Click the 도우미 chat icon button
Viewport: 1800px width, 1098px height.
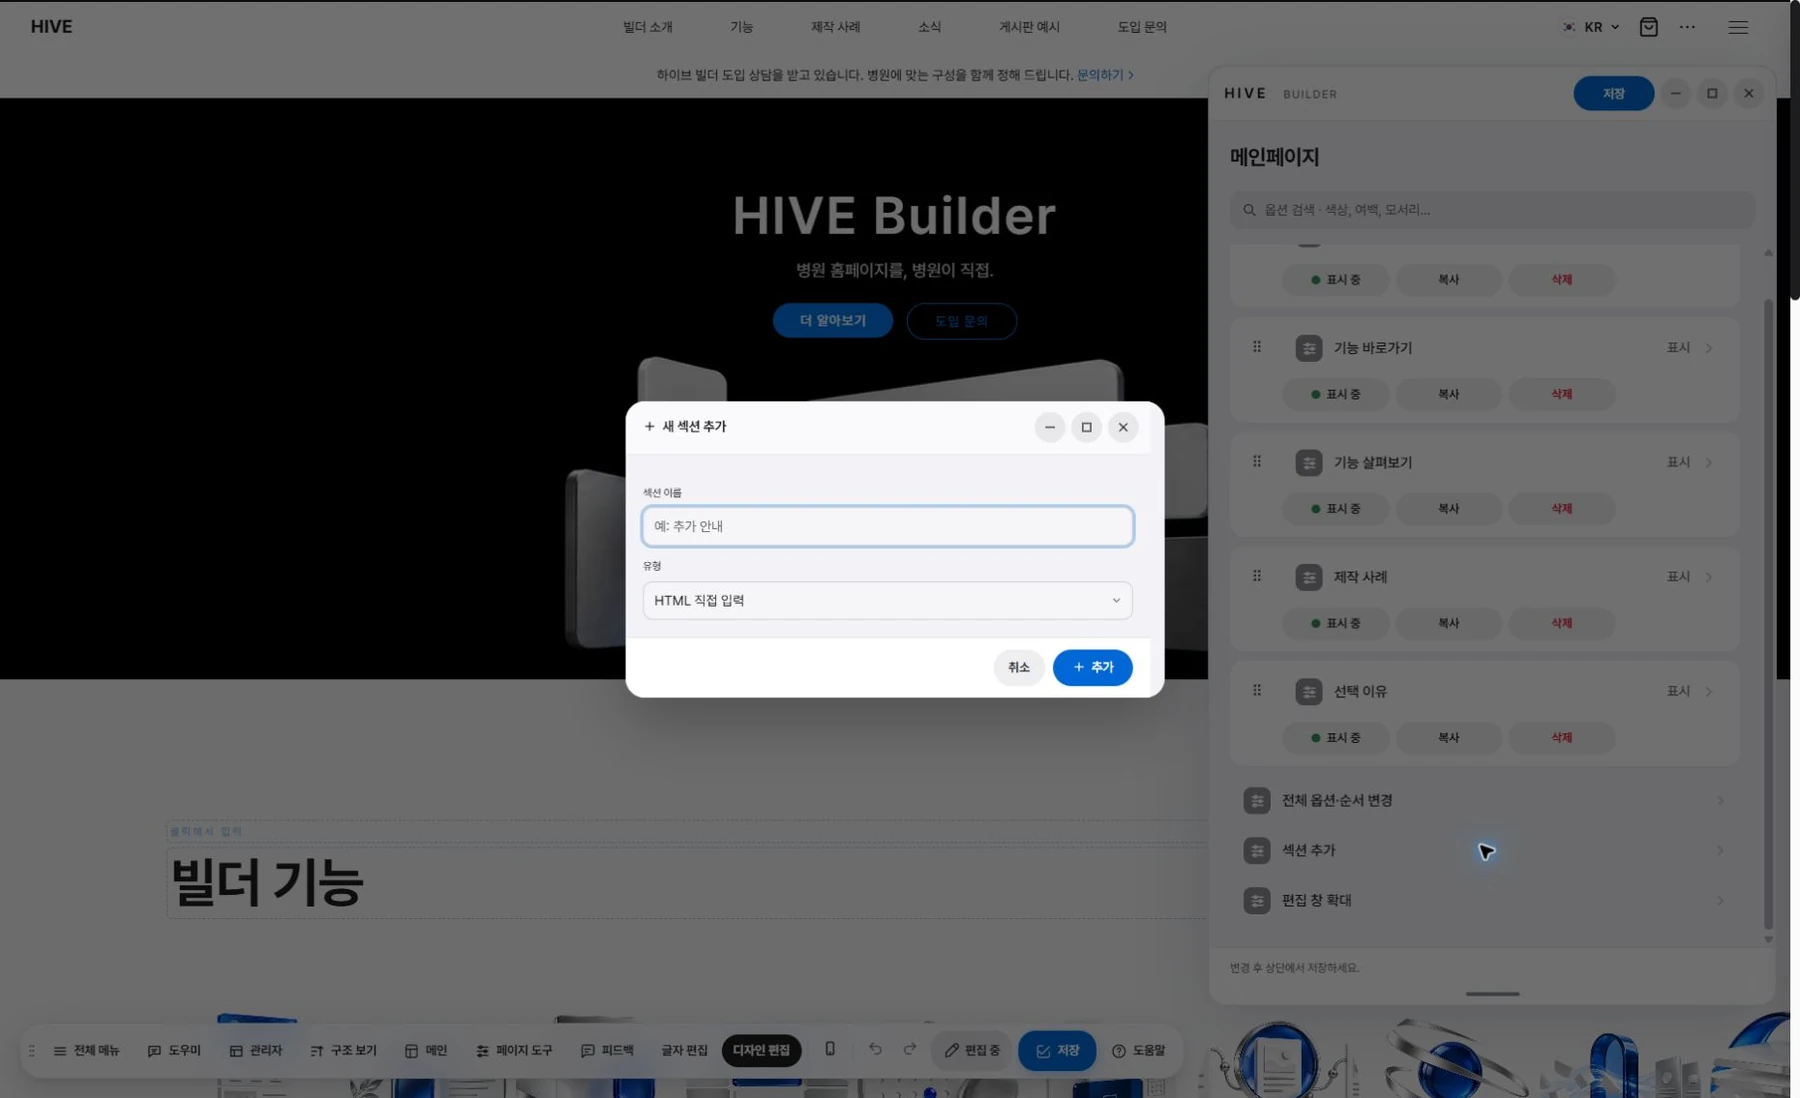pos(174,1051)
